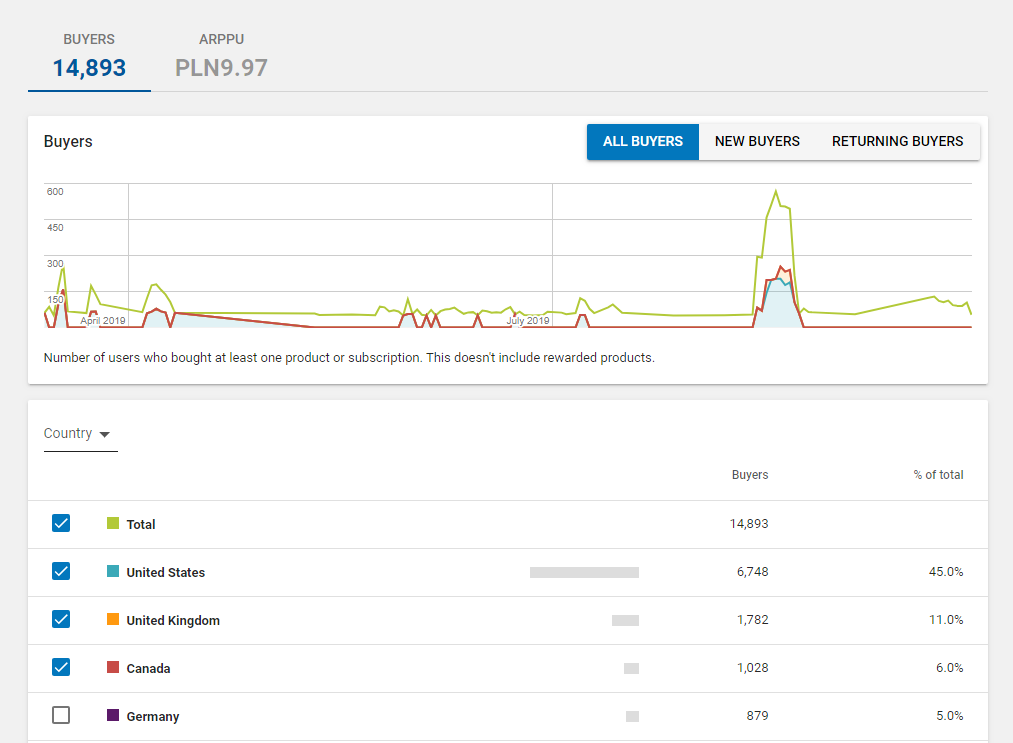
Task: Click the Germany row label
Action: [153, 717]
